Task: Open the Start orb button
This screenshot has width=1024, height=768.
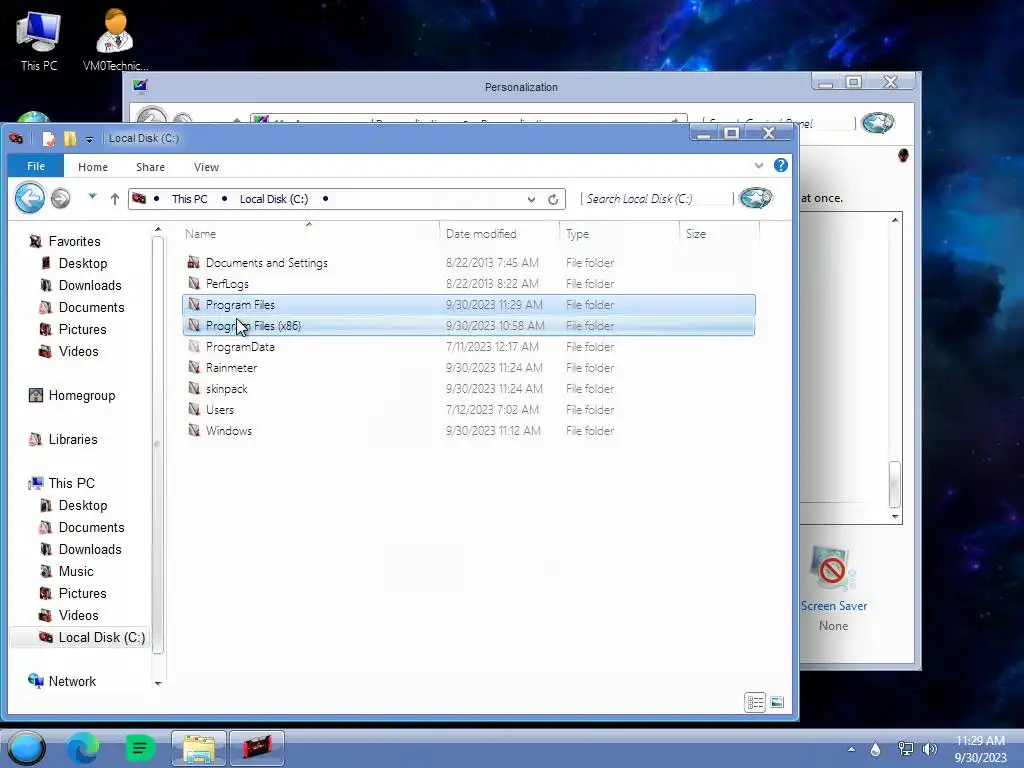Action: tap(26, 748)
